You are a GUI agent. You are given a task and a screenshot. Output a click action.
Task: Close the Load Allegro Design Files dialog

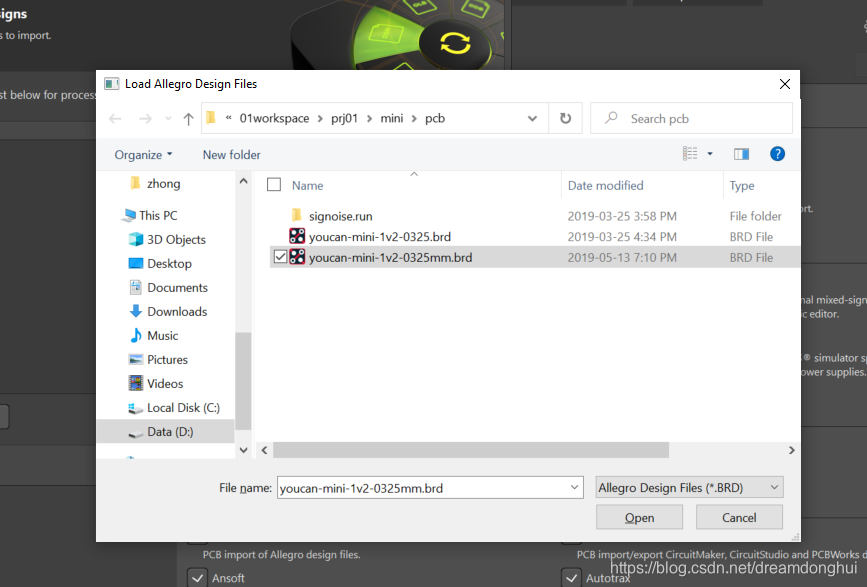point(785,84)
